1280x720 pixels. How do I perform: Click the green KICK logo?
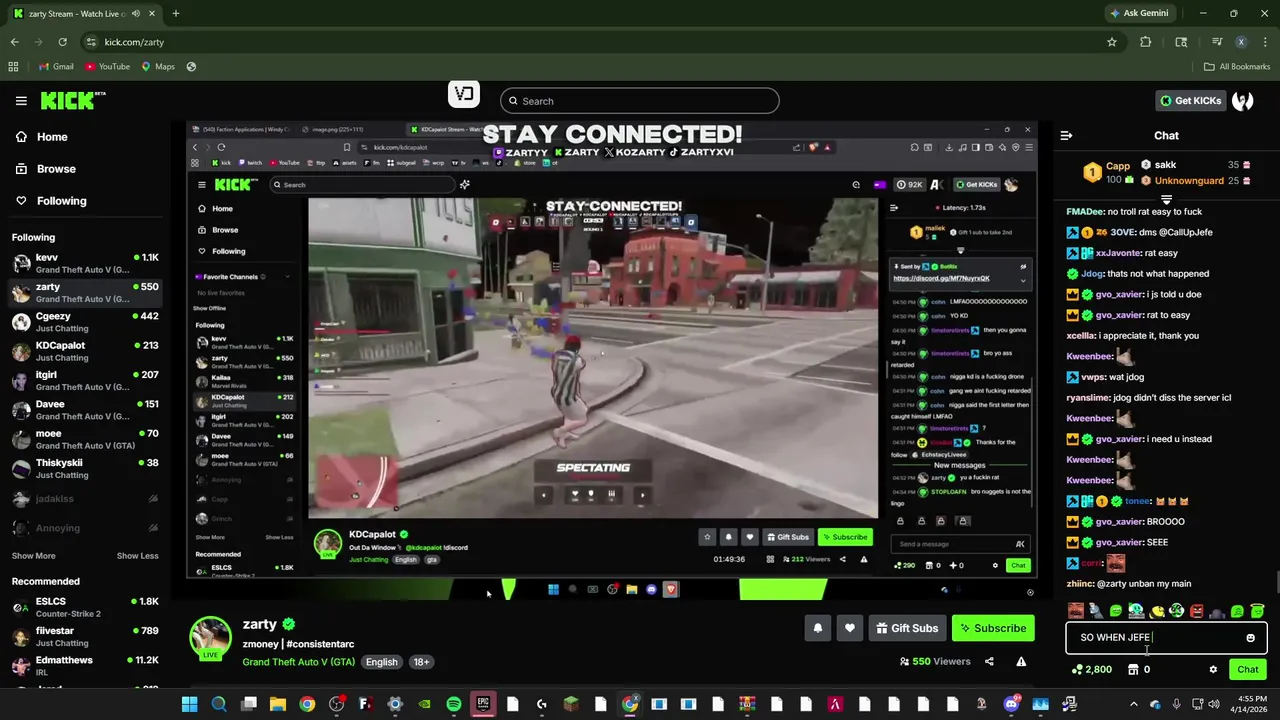tap(72, 100)
